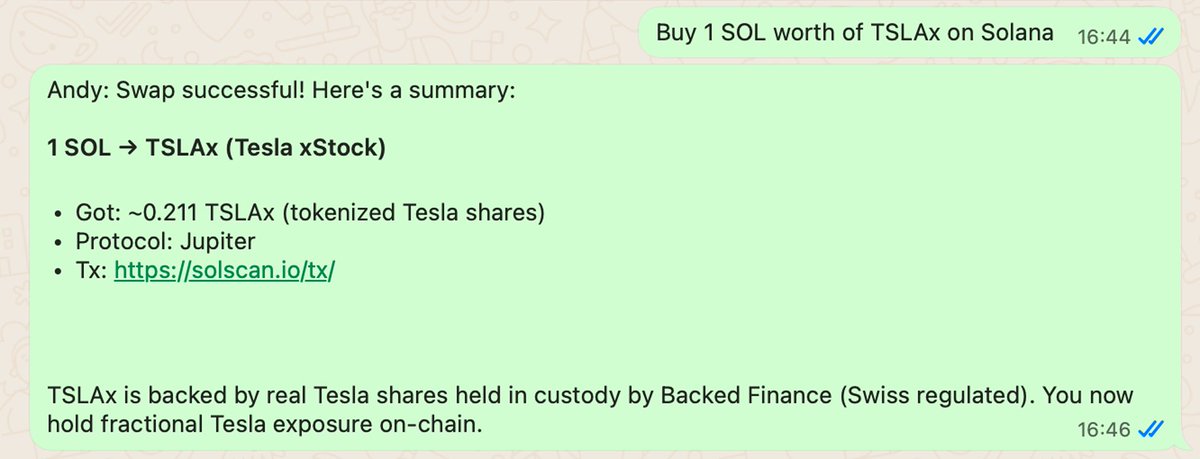Click the word "Solana" in the sent message
This screenshot has height=459, width=1200.
[1018, 33]
